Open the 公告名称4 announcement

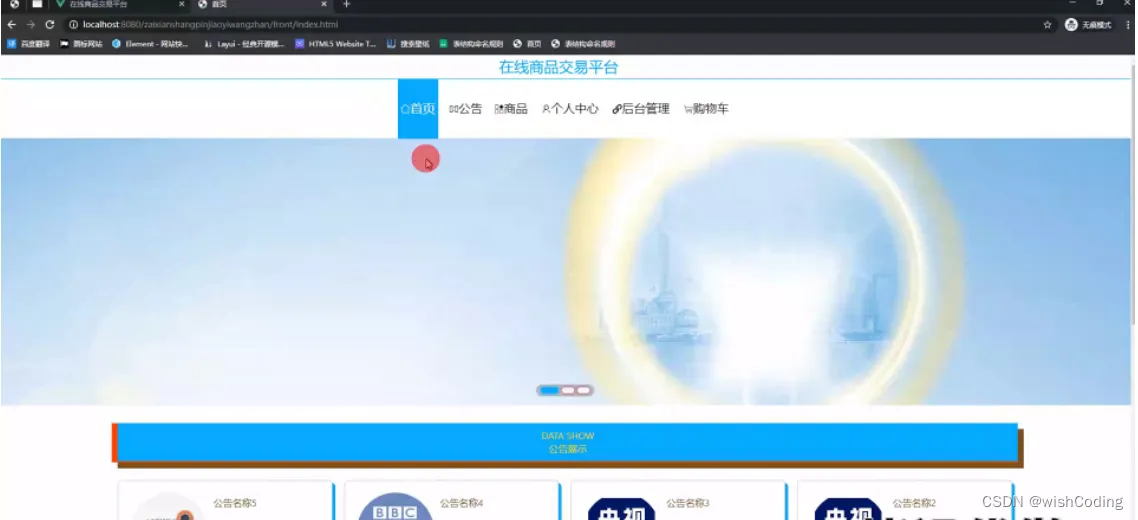click(462, 503)
